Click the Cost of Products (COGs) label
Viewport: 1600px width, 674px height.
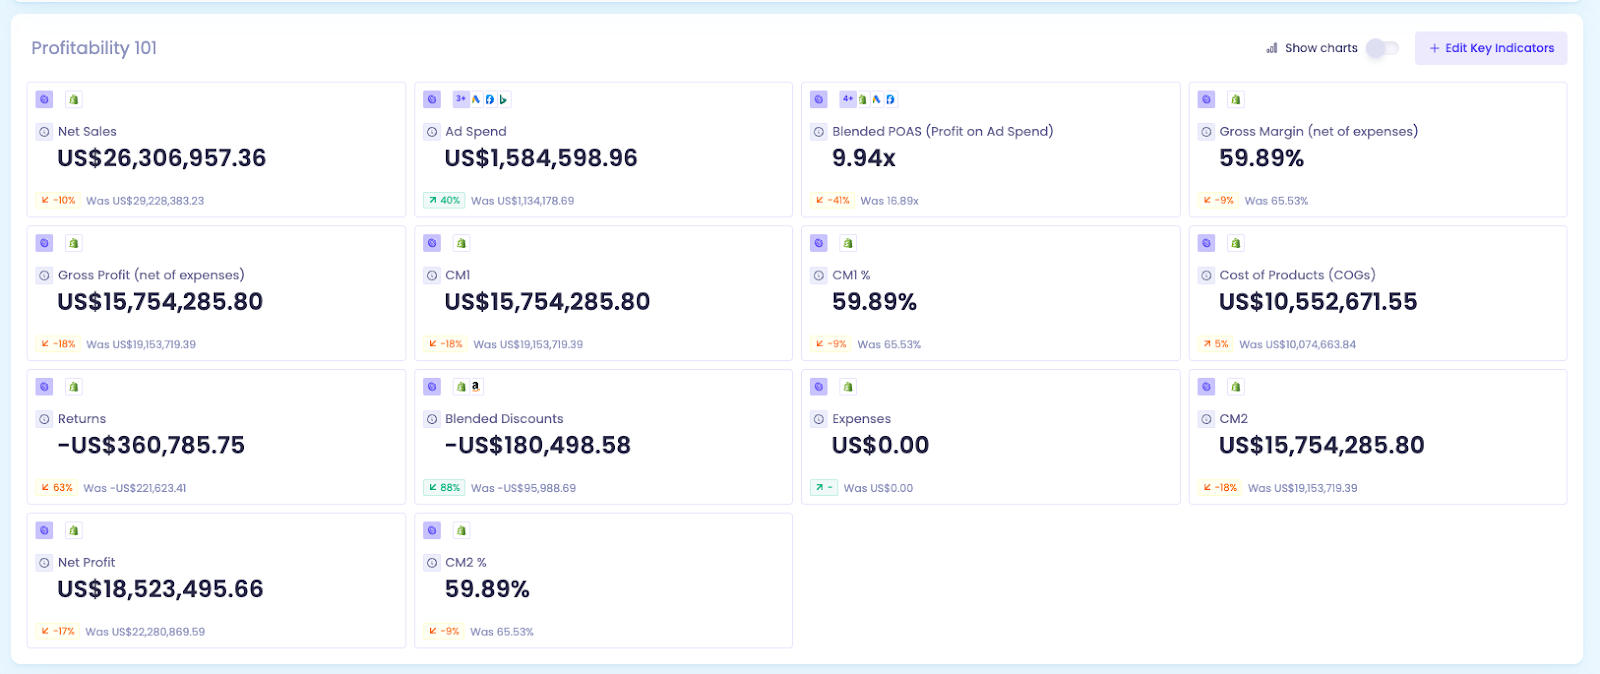1297,275
